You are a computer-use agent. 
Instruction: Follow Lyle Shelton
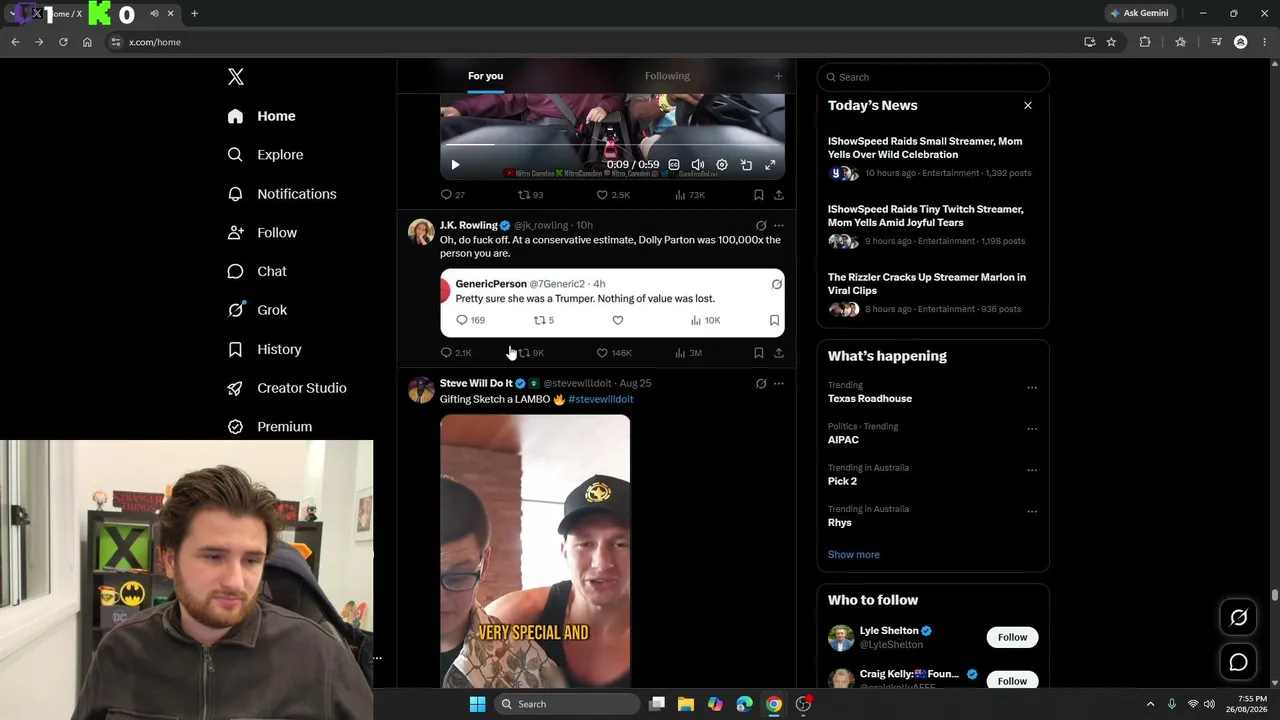(1012, 637)
